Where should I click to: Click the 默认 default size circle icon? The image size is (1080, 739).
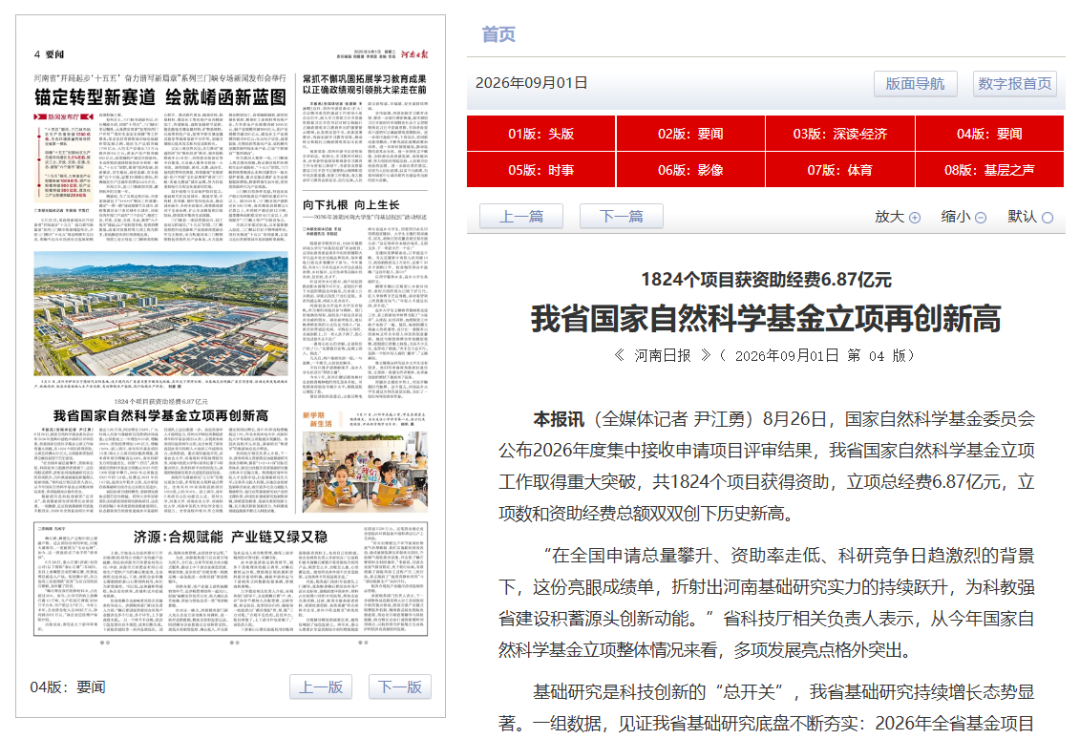(x=1048, y=218)
